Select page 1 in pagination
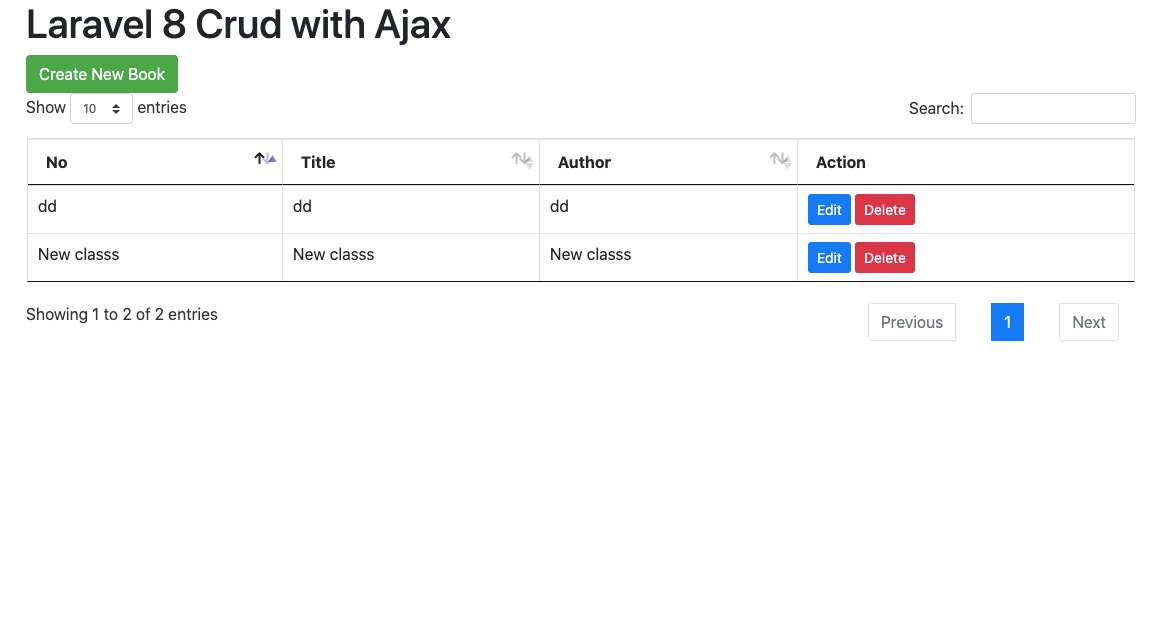 tap(1007, 322)
